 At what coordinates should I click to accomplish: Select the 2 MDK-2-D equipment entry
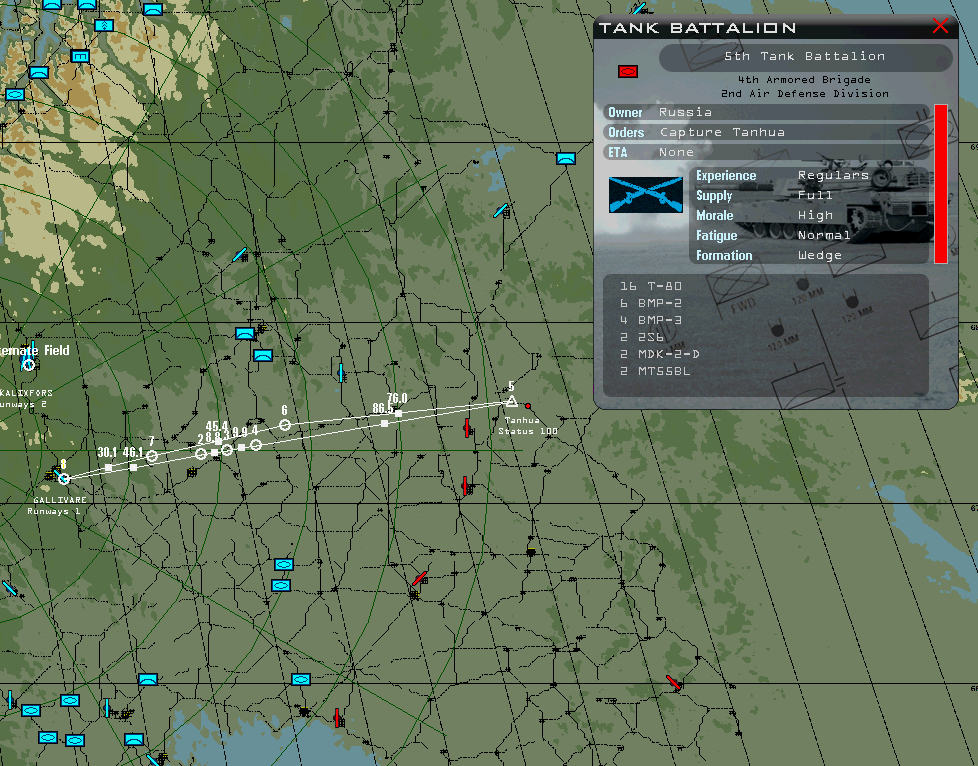[x=659, y=354]
